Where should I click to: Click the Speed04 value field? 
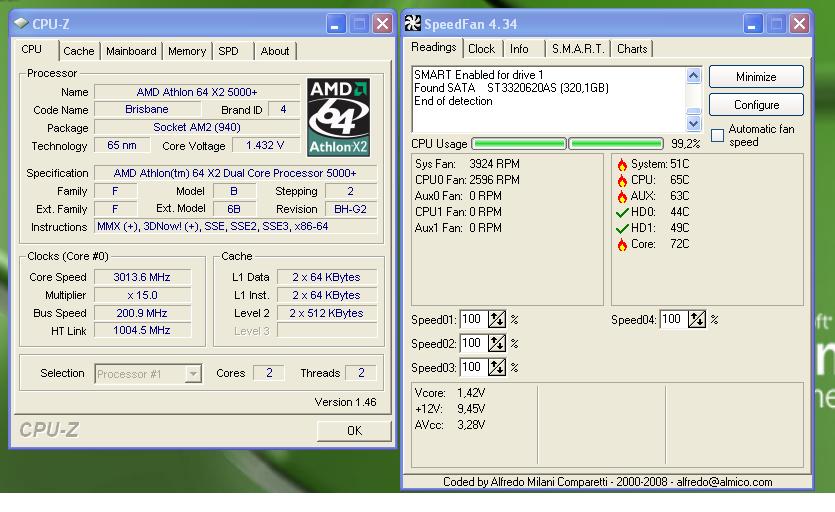coord(674,320)
